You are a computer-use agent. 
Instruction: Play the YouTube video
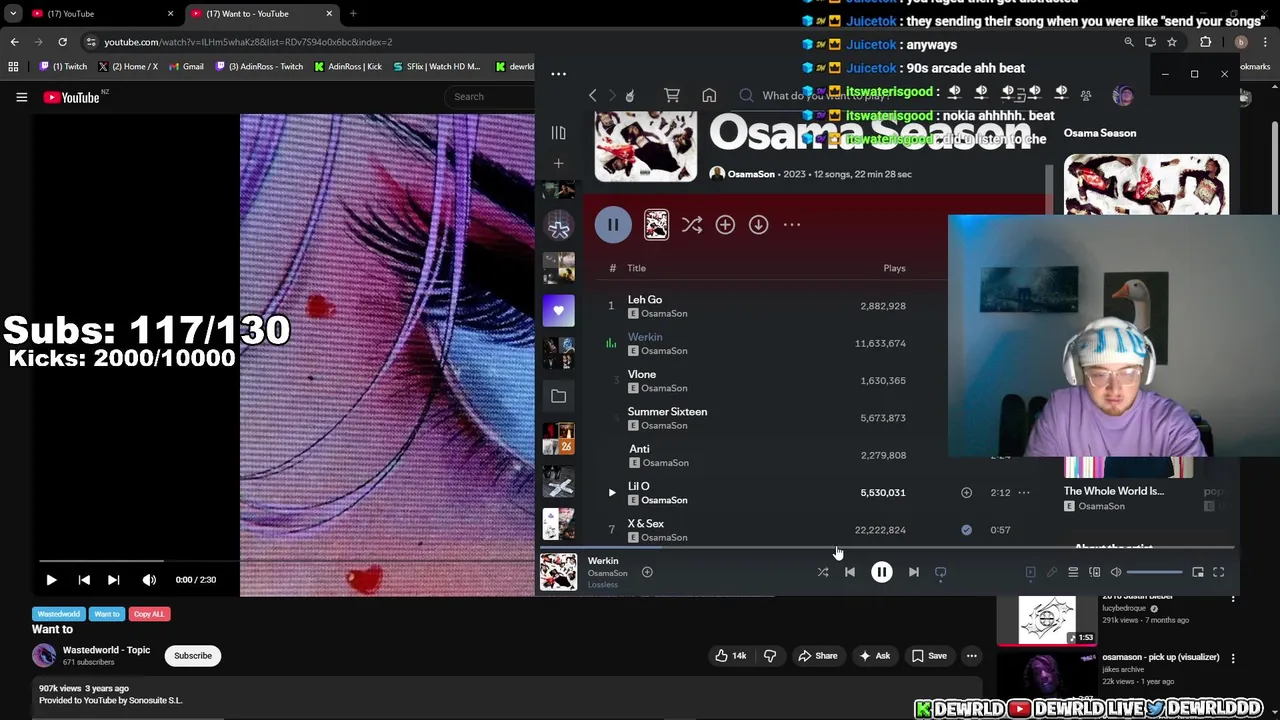pyautogui.click(x=51, y=580)
